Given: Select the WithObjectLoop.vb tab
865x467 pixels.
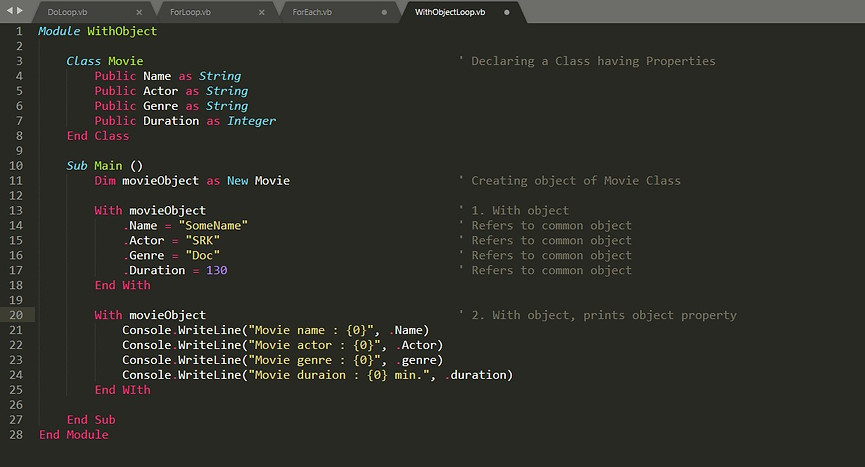Looking at the screenshot, I should [461, 12].
